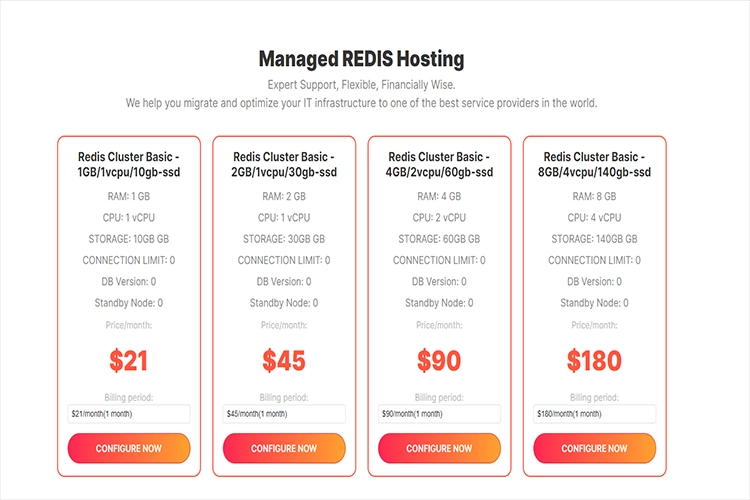Open the $90/month billing period selector
This screenshot has height=500, width=750.
pos(439,414)
